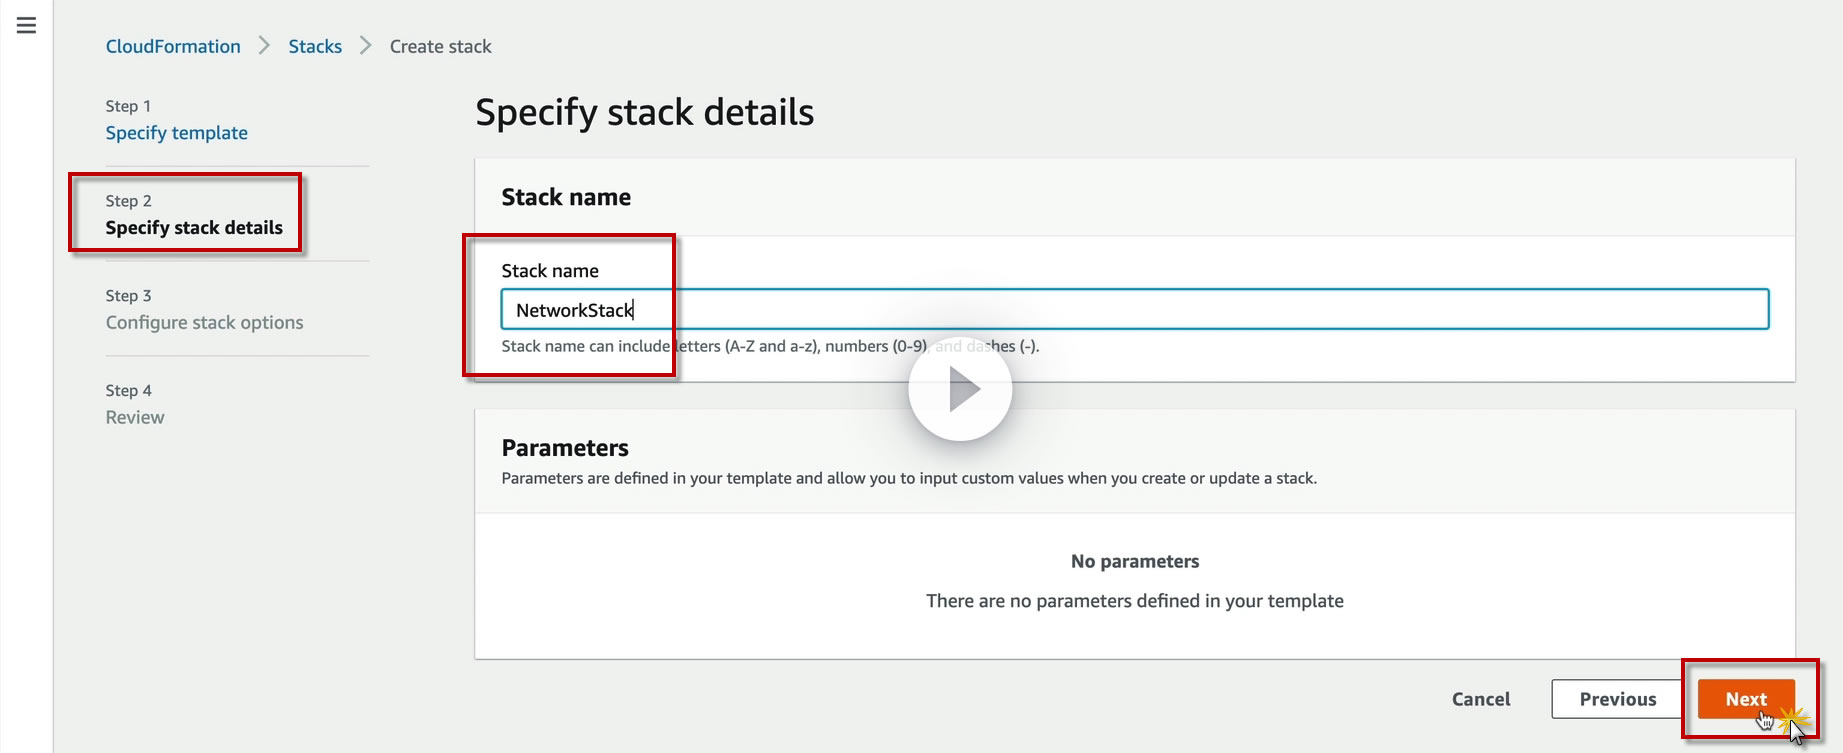The width and height of the screenshot is (1843, 753).
Task: Open the Stacks breadcrumb link
Action: (315, 46)
